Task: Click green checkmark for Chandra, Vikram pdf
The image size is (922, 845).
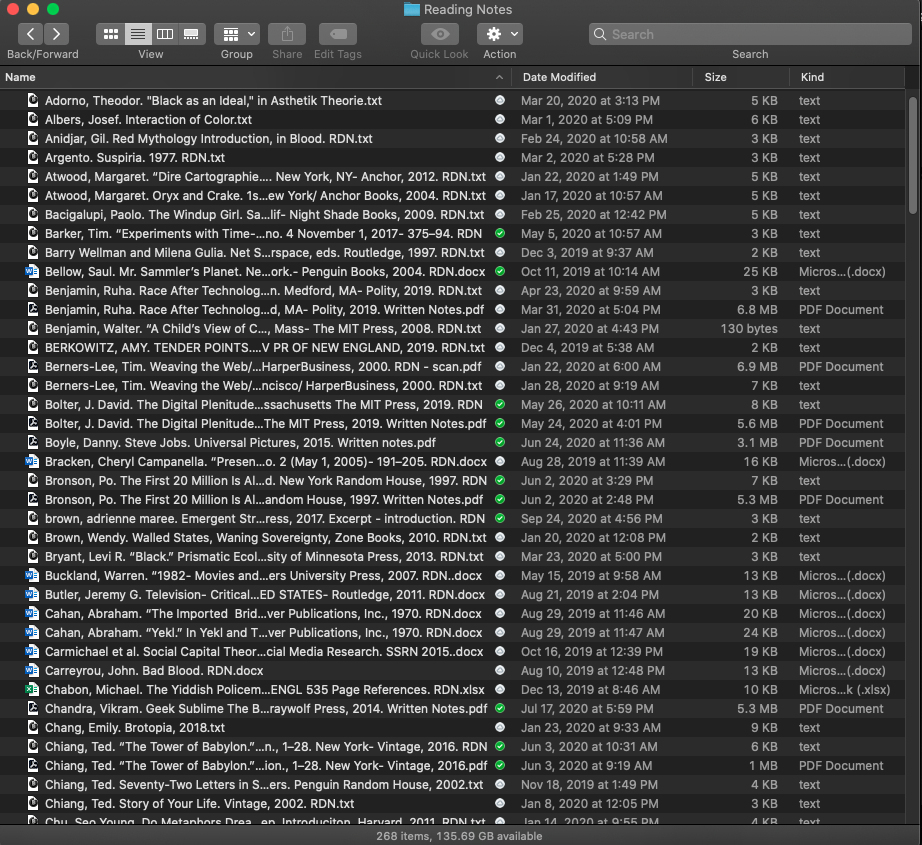Action: 500,709
